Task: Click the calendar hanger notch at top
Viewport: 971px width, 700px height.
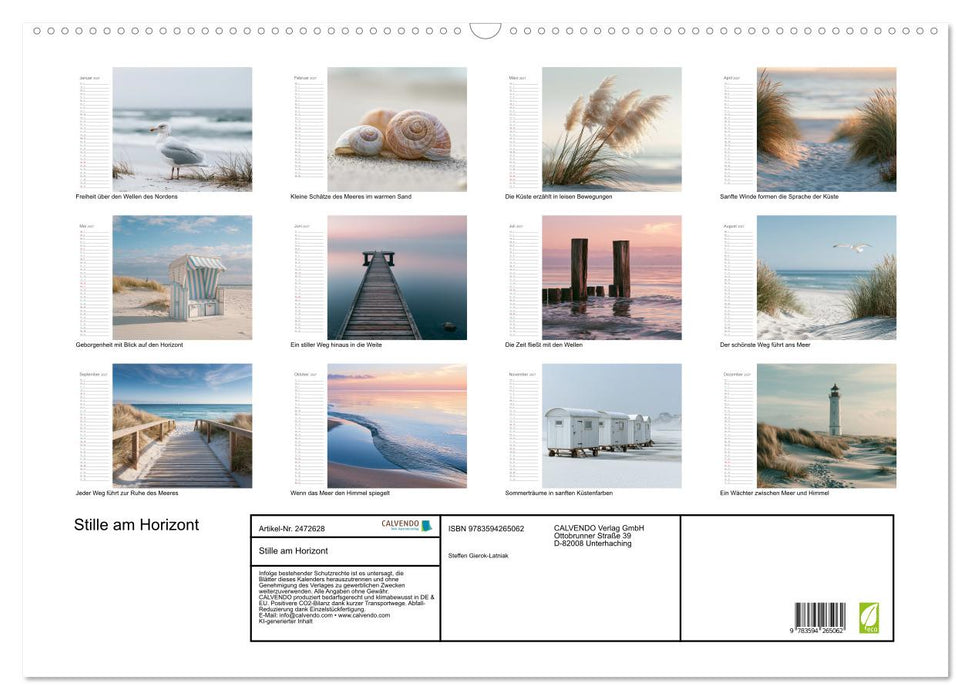Action: point(486,30)
